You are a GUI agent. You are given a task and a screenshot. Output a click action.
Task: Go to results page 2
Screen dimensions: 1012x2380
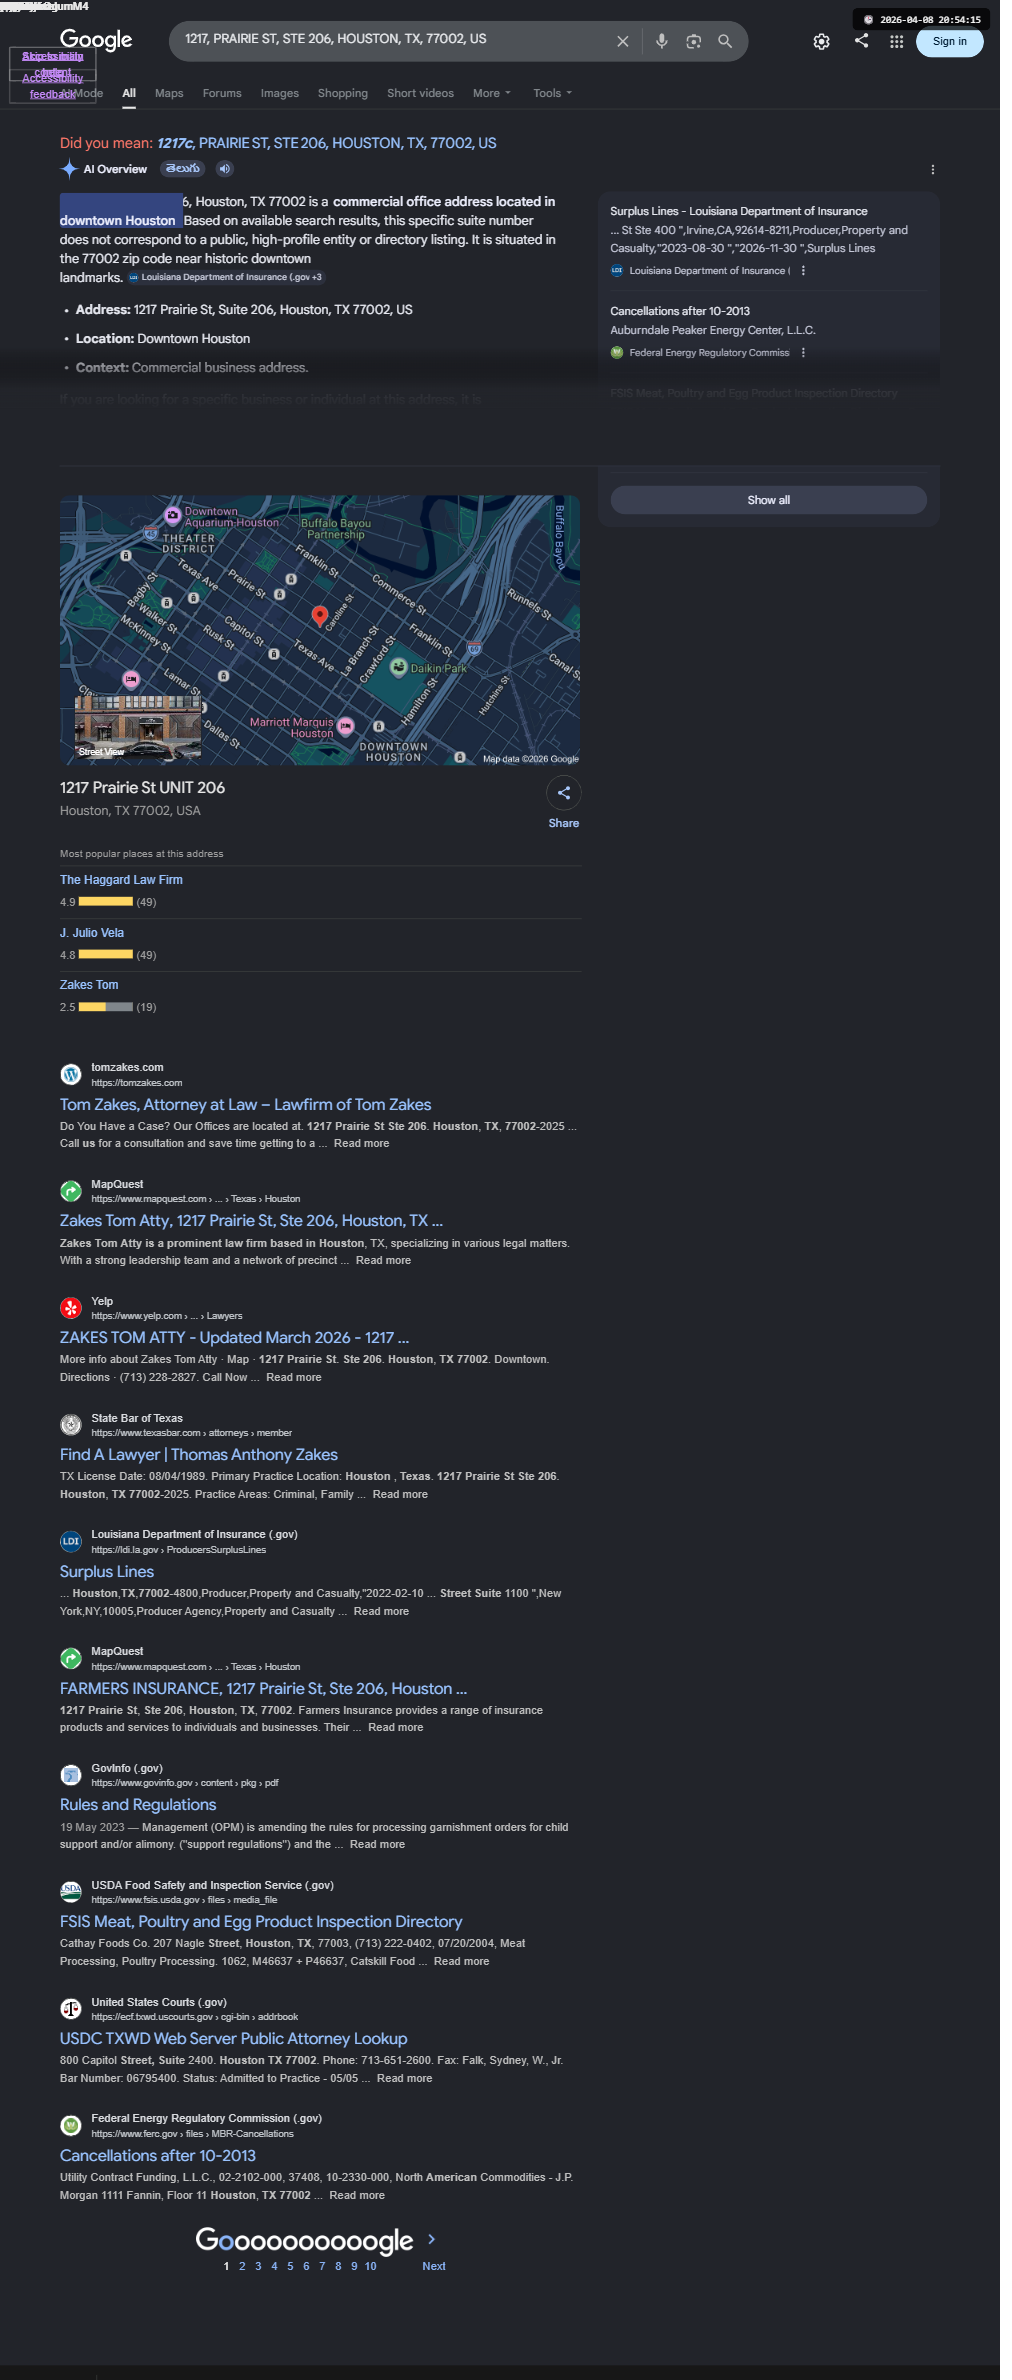242,2266
